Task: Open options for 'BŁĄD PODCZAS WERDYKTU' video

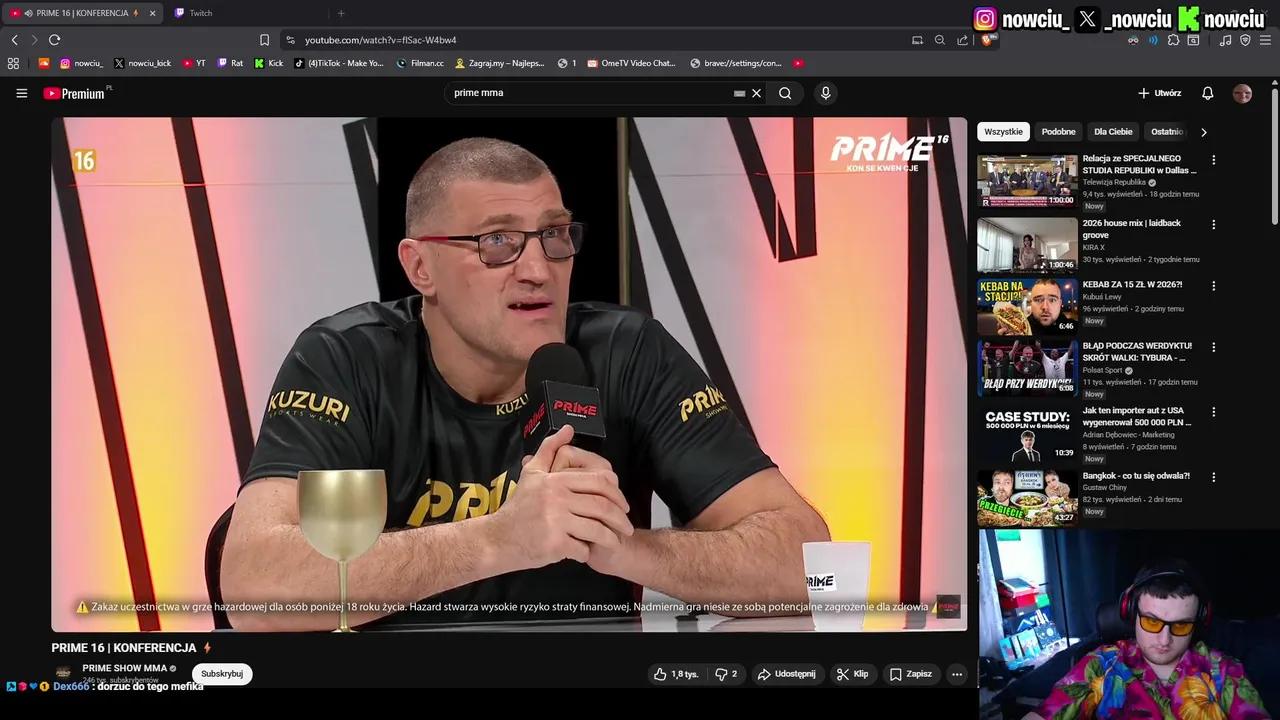Action: tap(1213, 347)
